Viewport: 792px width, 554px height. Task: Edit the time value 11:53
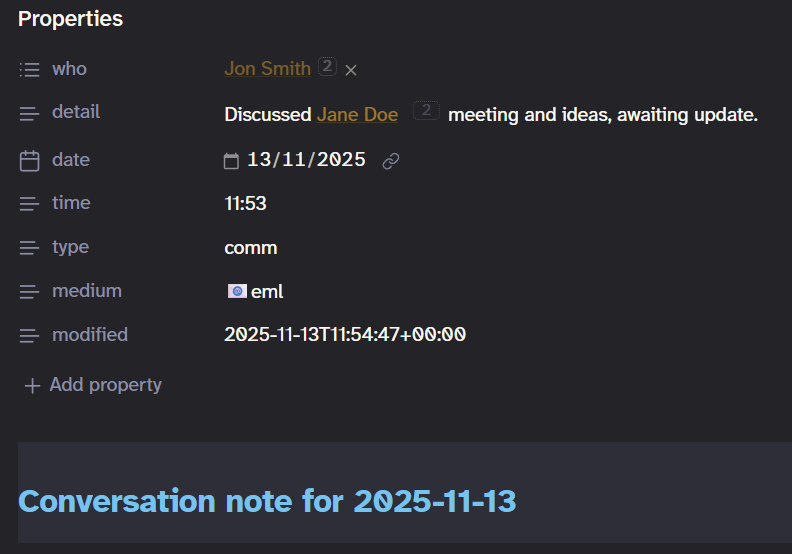[245, 204]
